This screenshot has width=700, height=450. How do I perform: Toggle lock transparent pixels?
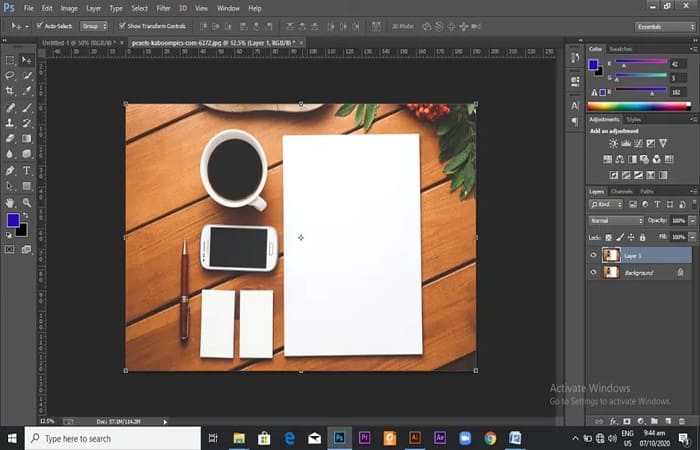pyautogui.click(x=608, y=238)
